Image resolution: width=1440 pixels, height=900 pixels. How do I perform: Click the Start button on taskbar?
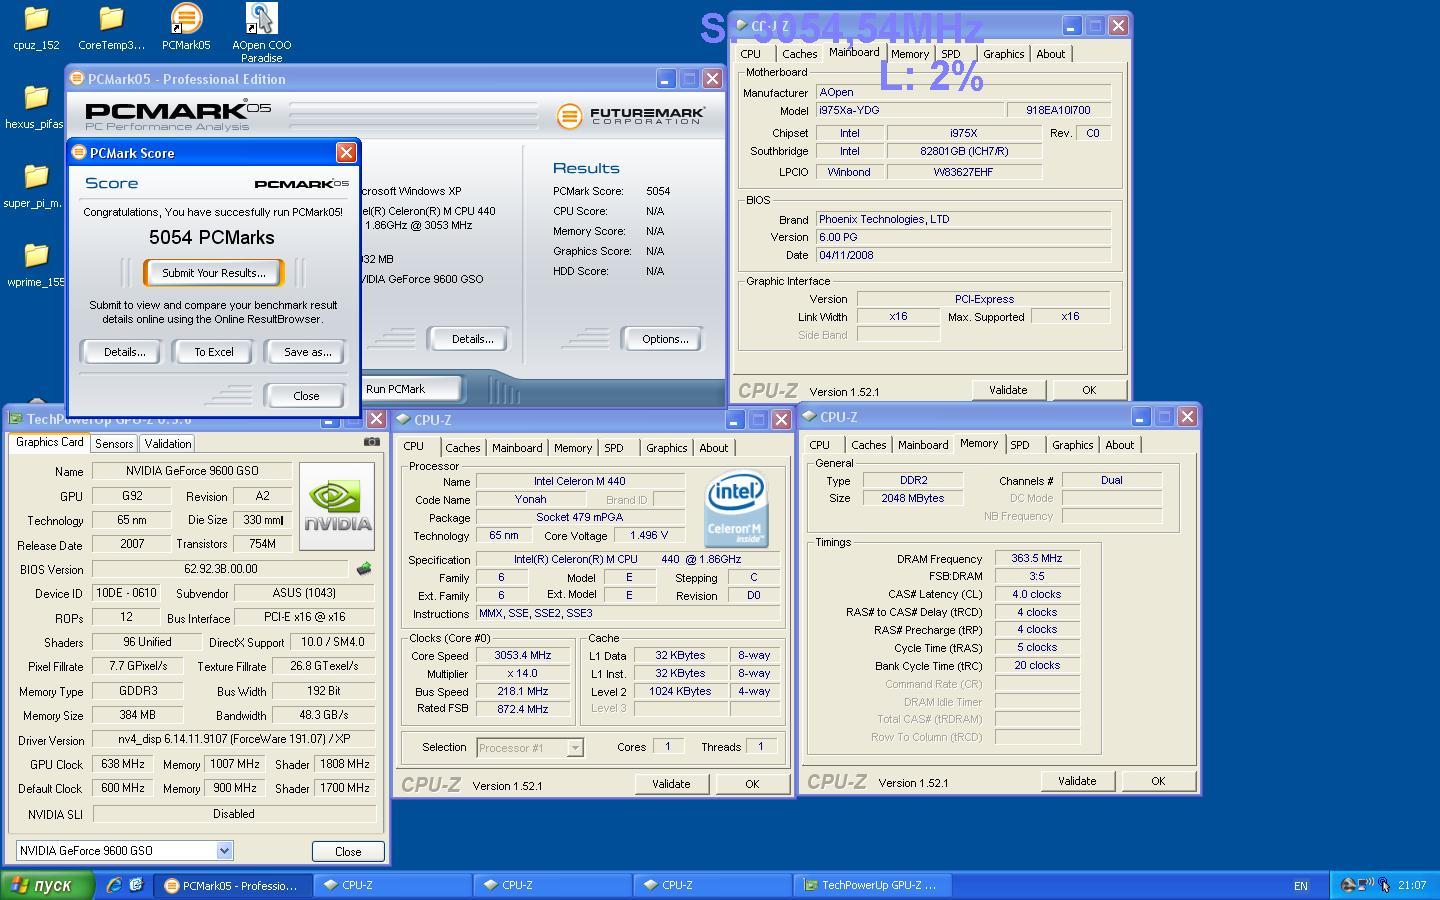pyautogui.click(x=47, y=885)
